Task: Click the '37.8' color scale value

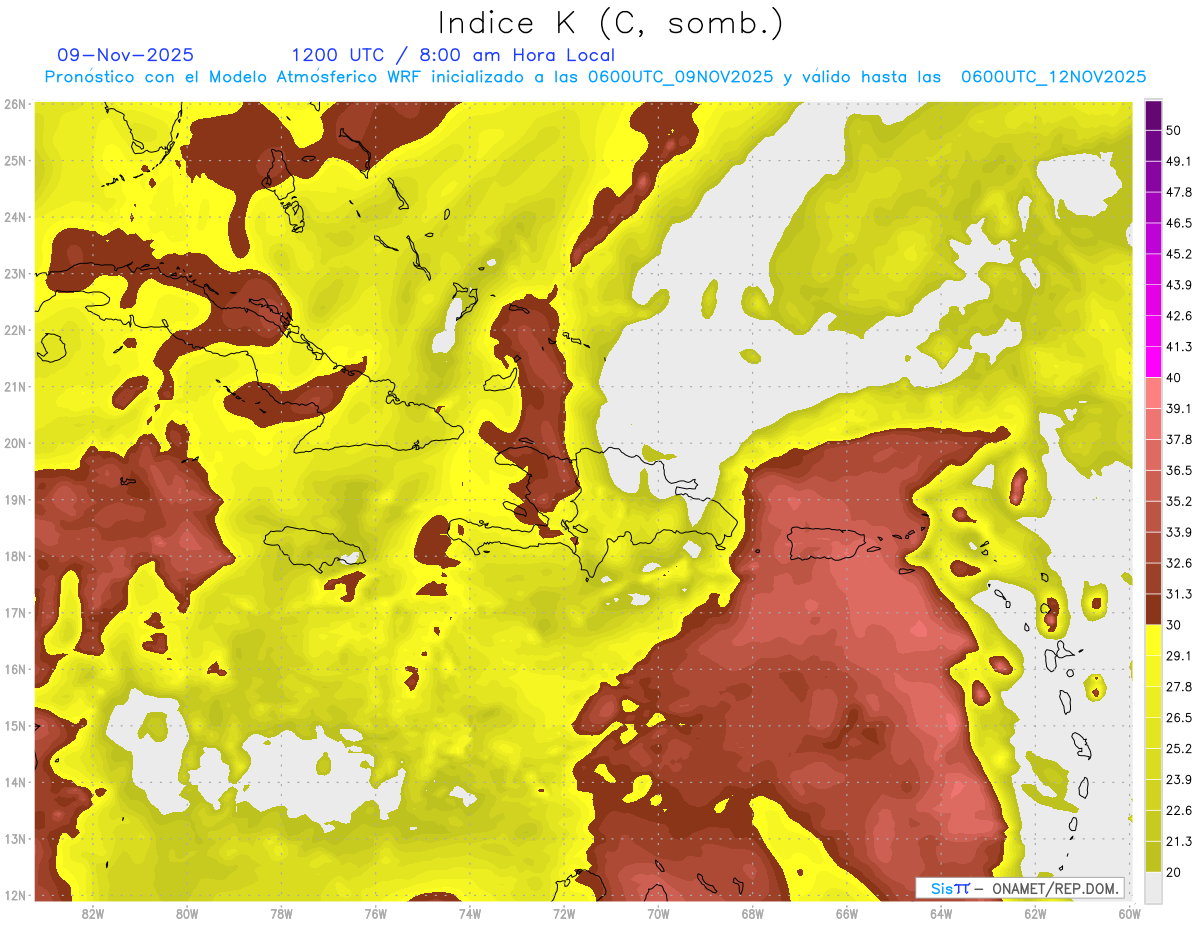Action: [x=1179, y=439]
